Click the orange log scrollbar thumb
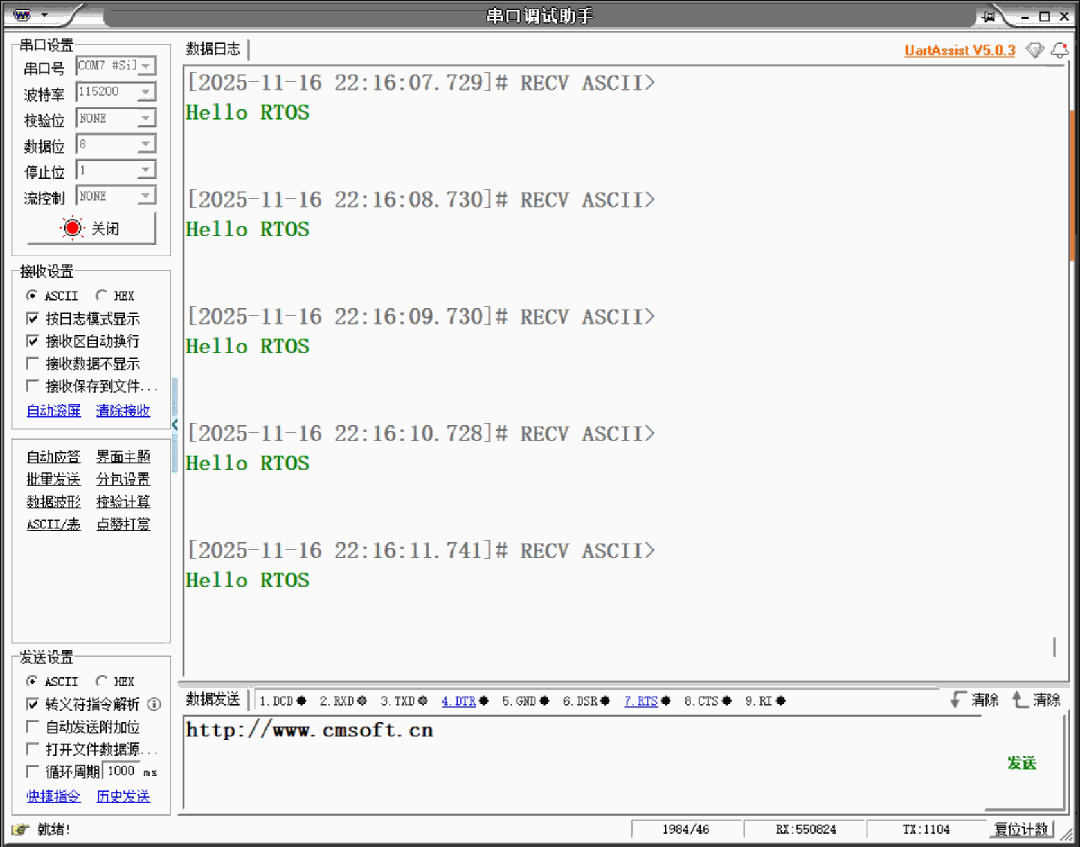The height and width of the screenshot is (847, 1080). [1072, 186]
